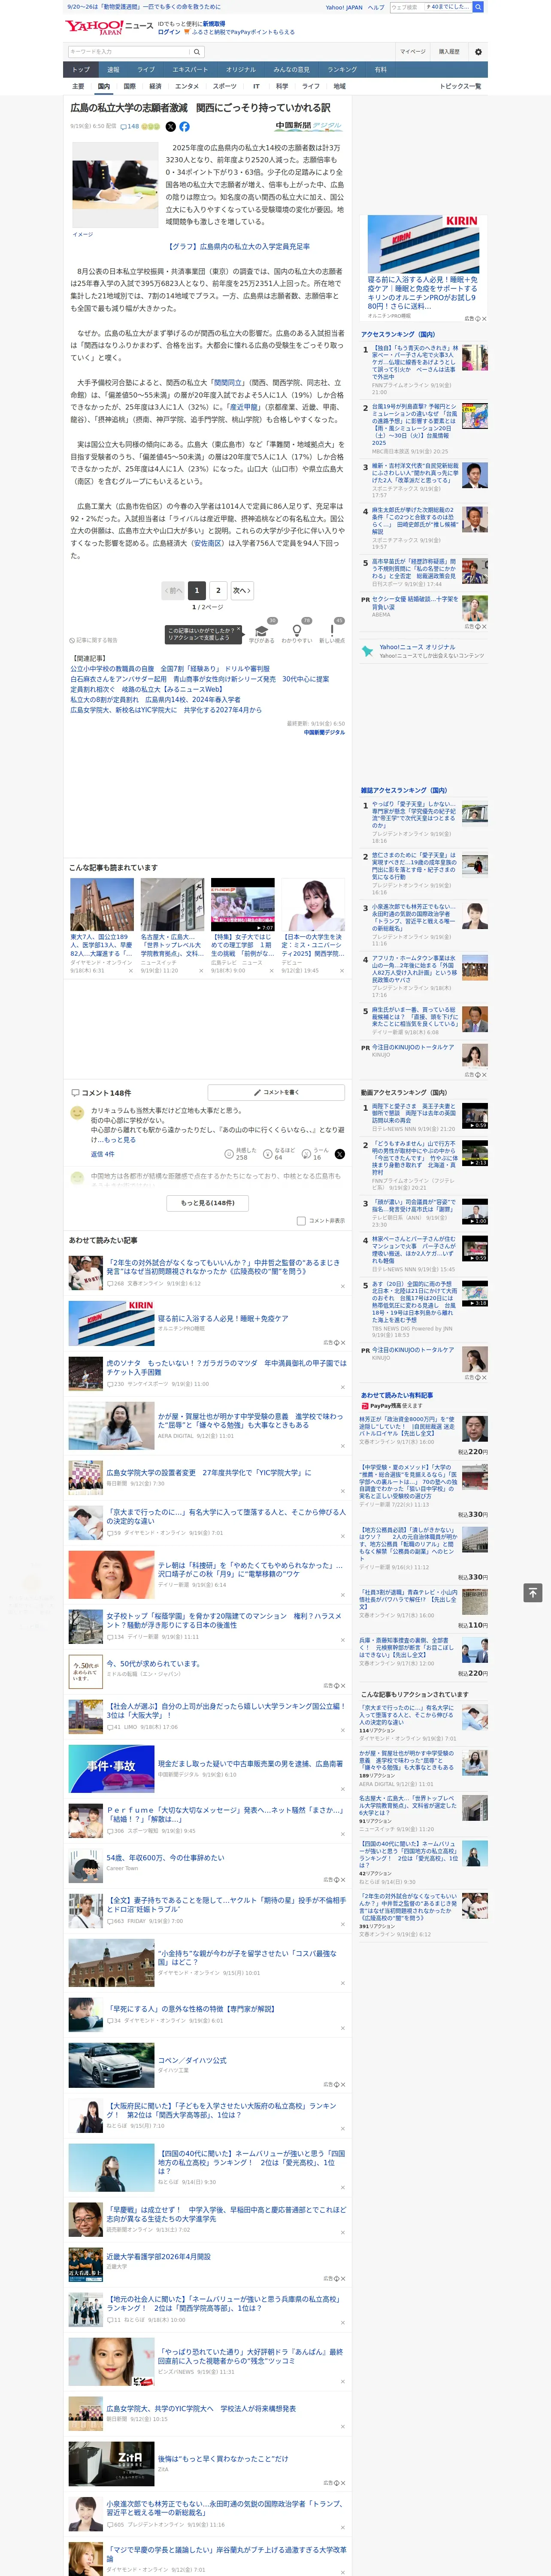Open the 広島女学院大学の設置者変更 article

click(x=208, y=1472)
